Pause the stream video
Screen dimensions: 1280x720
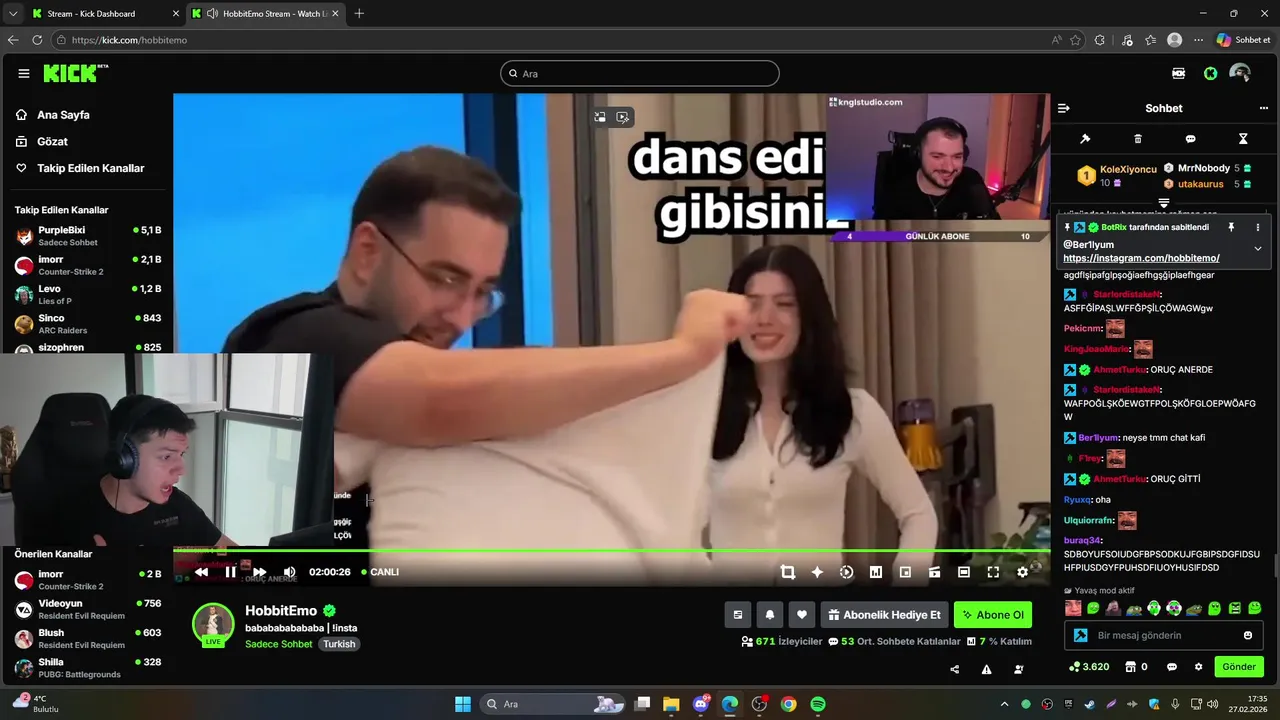230,572
